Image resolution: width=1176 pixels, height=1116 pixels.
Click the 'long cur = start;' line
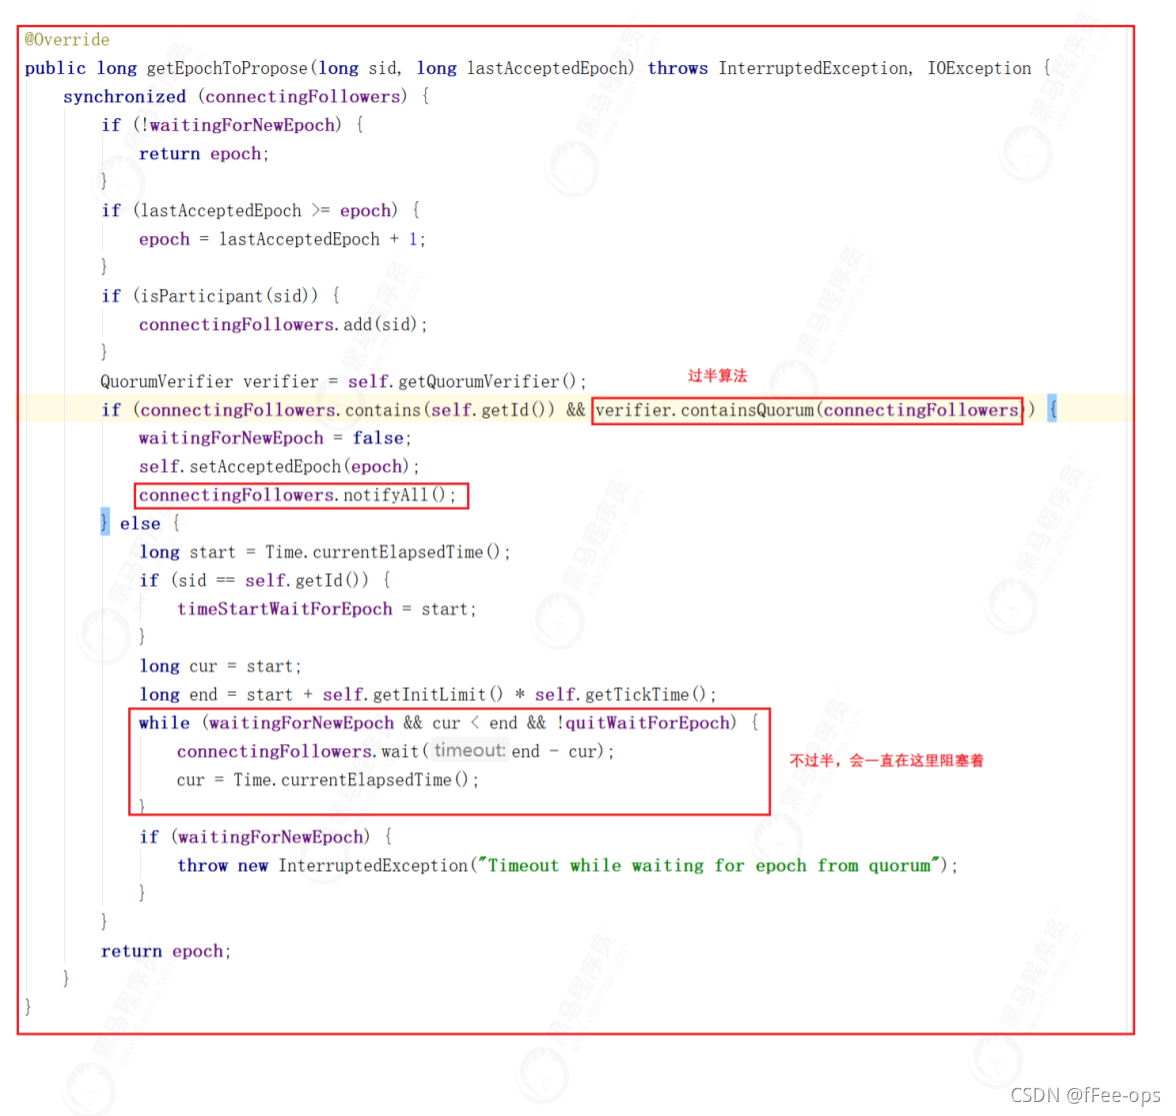[220, 666]
